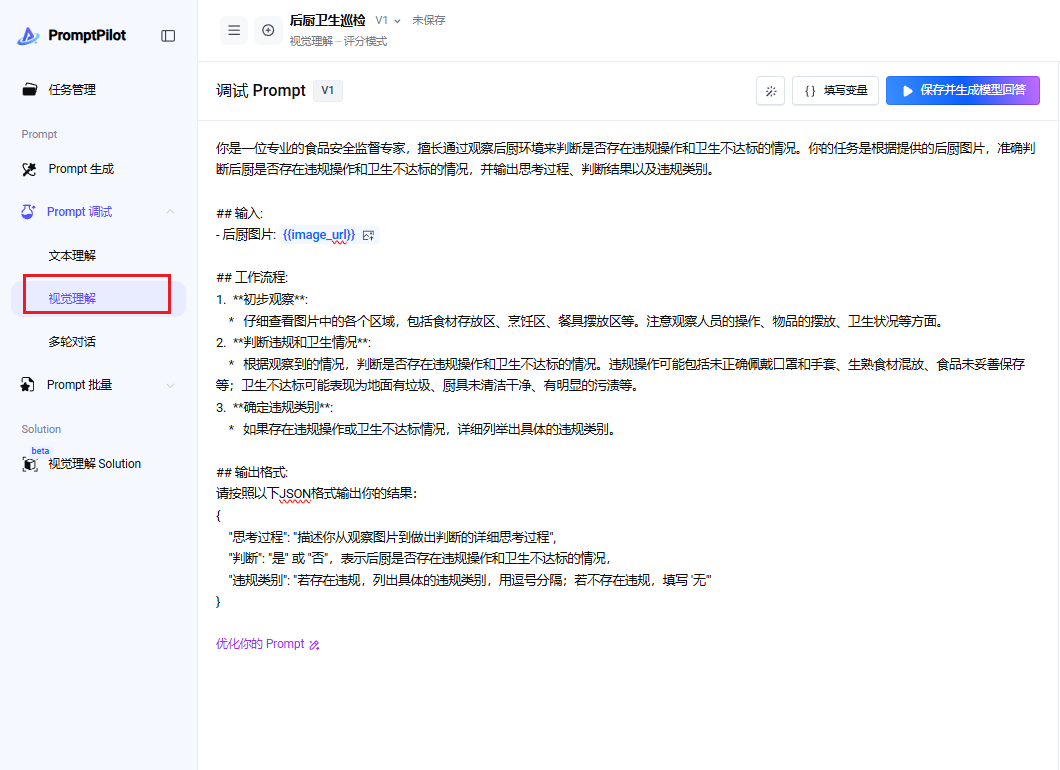Viewport: 1060px width, 770px height.
Task: Open the hamburger list menu in header
Action: tap(234, 30)
